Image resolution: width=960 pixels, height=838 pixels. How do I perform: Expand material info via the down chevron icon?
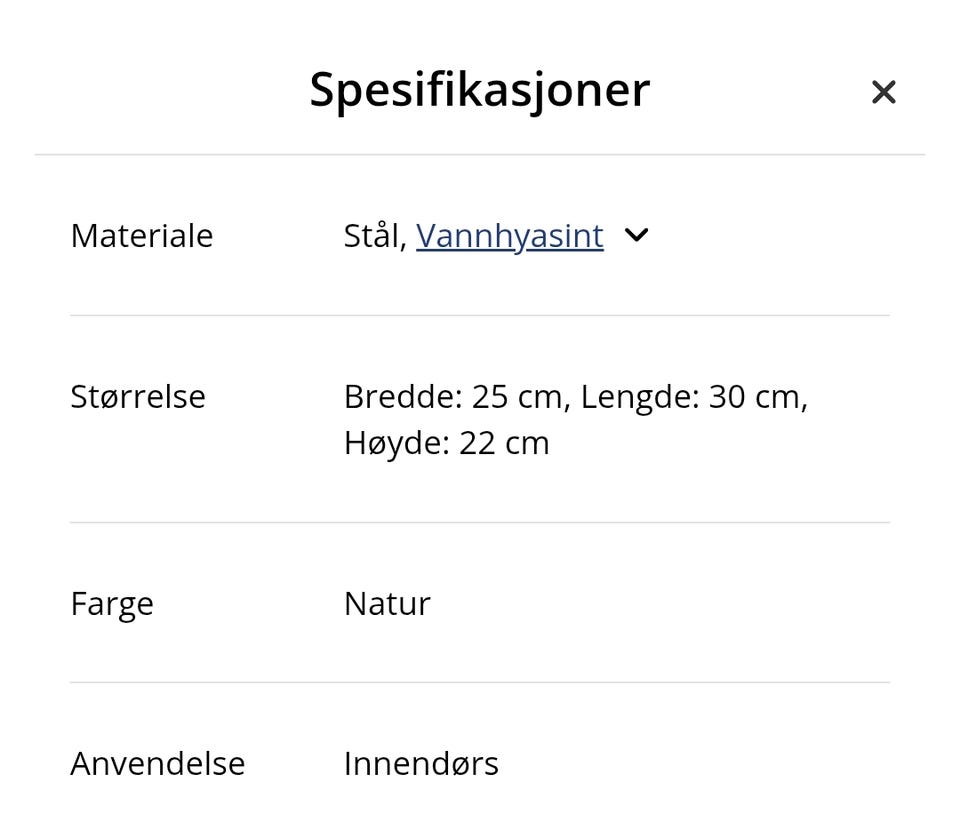tap(636, 236)
